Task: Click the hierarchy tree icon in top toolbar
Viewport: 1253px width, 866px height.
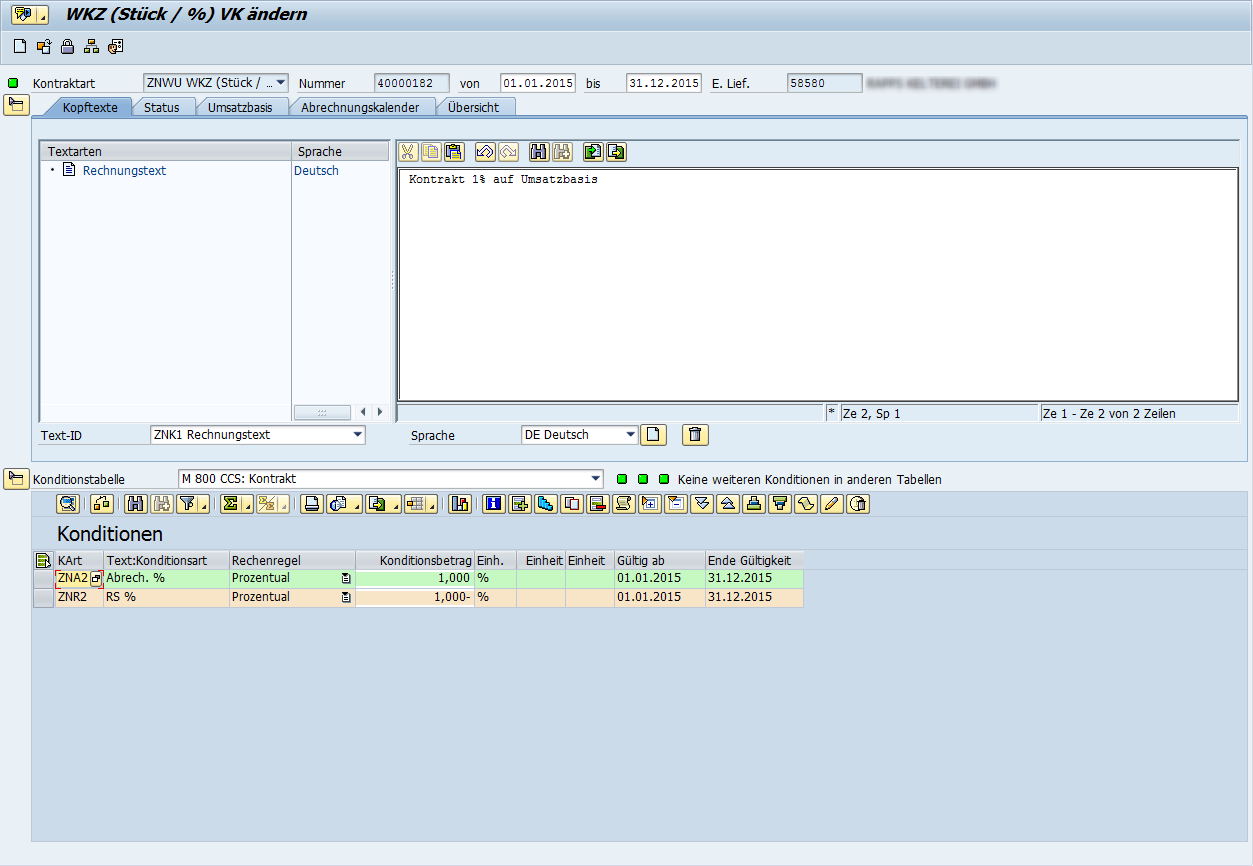Action: 92,46
